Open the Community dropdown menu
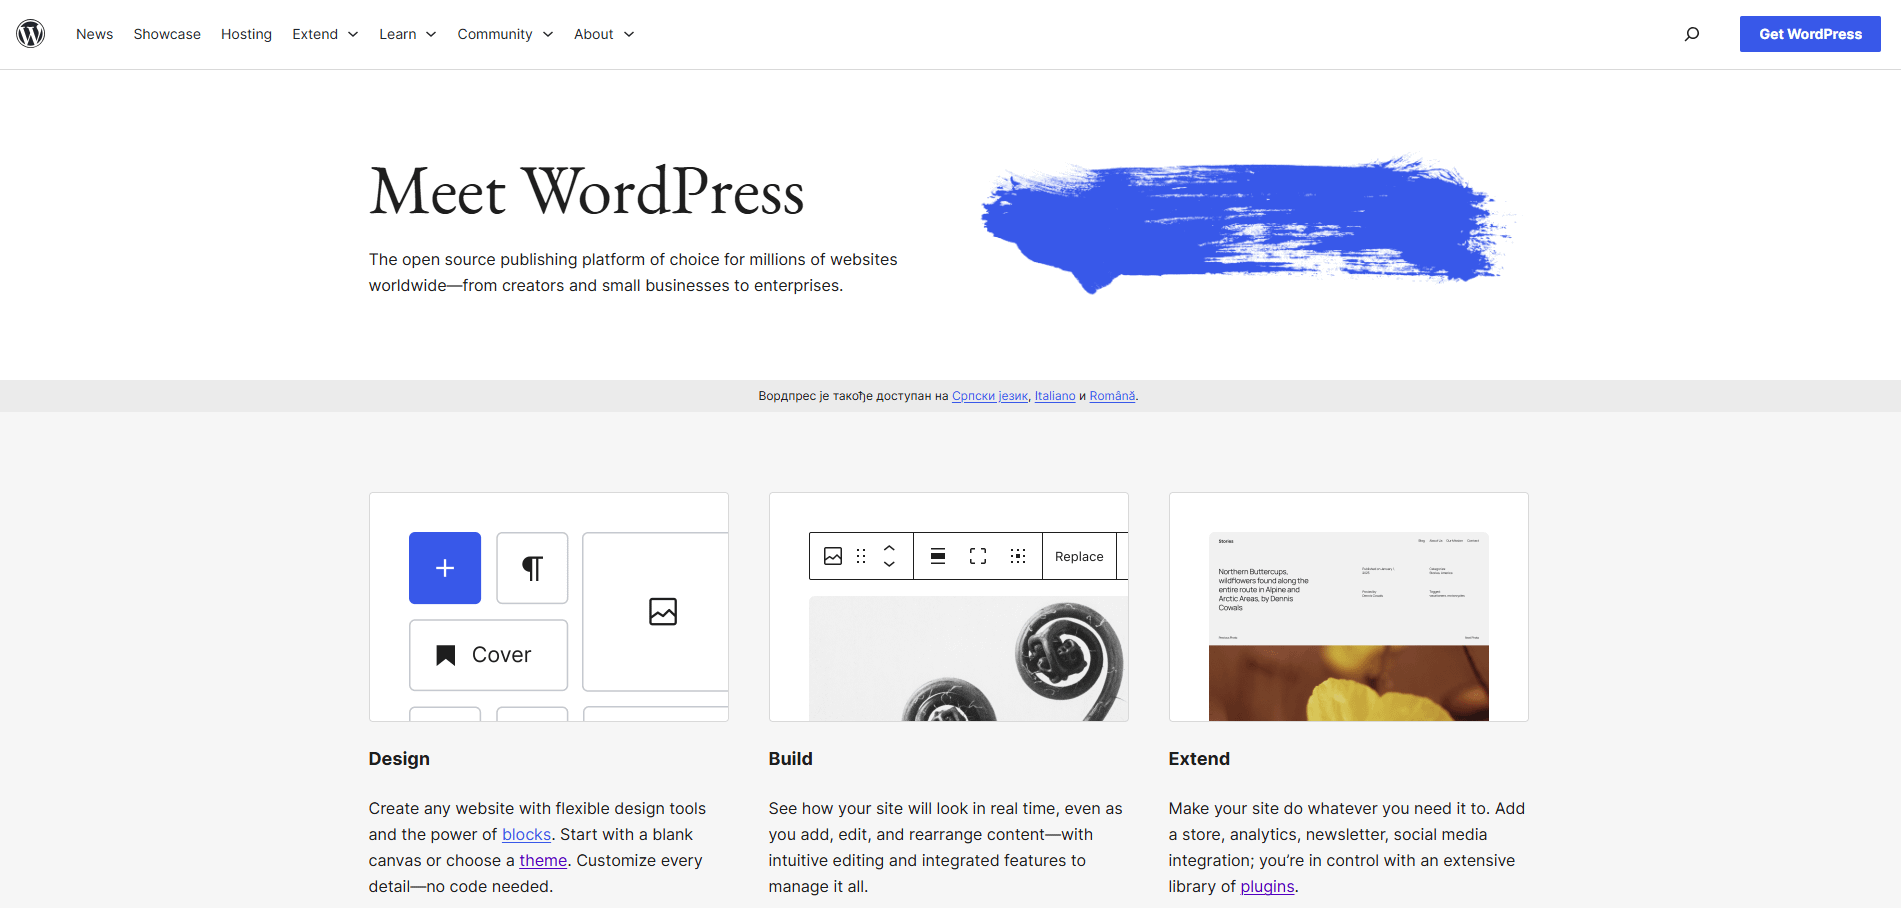The height and width of the screenshot is (908, 1901). point(505,34)
